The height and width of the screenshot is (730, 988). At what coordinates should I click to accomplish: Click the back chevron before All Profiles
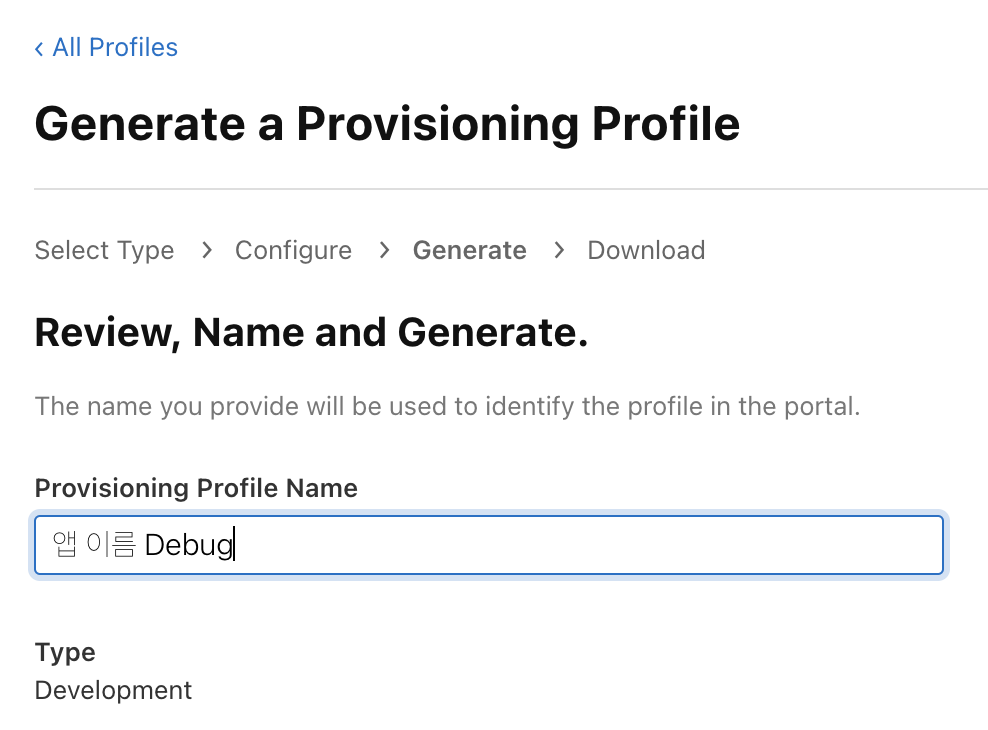point(39,48)
